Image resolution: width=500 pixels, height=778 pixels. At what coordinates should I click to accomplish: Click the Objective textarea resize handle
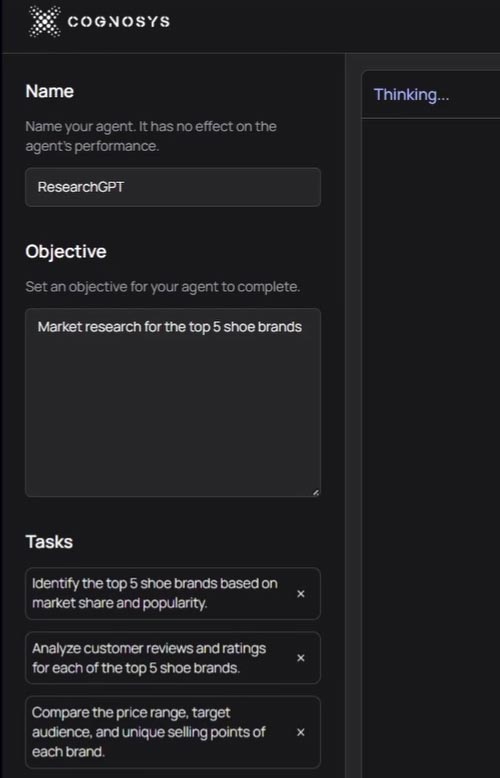pos(315,492)
